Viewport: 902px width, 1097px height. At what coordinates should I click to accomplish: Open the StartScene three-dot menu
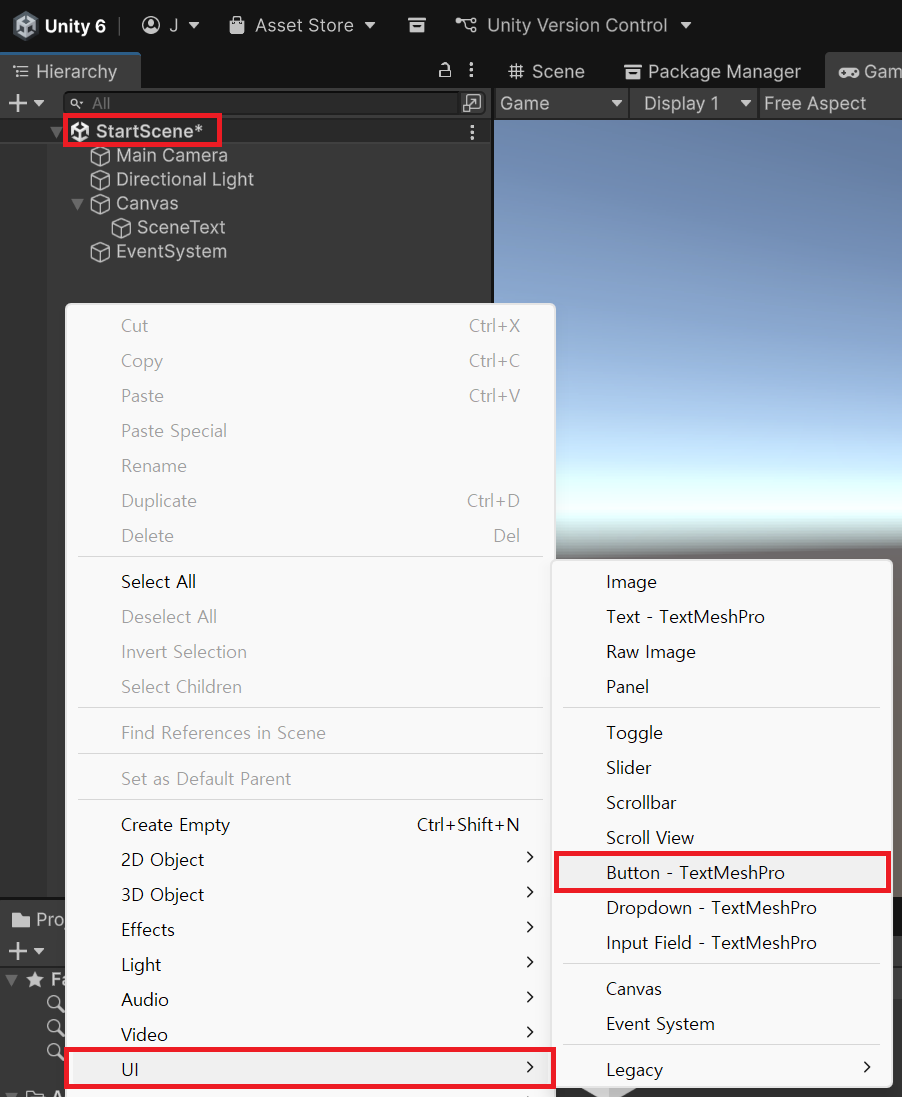click(x=472, y=132)
